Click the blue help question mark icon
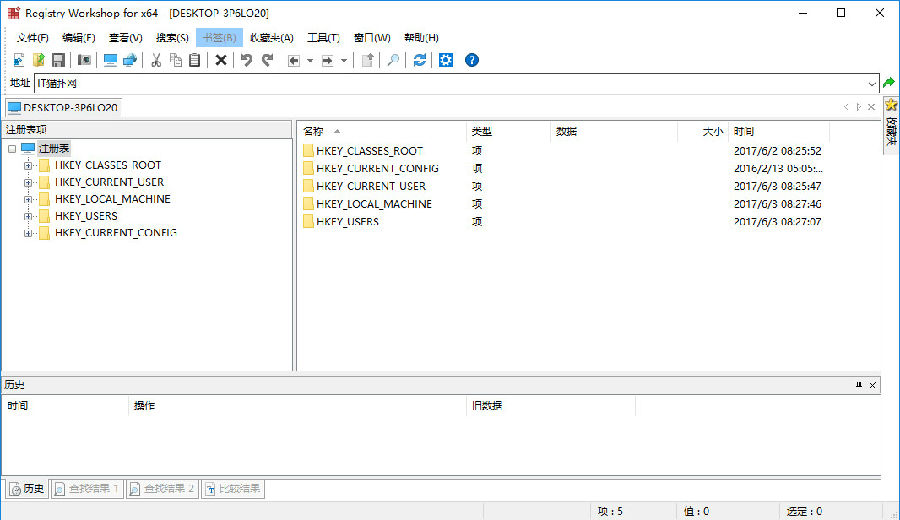Screen dimensions: 900x520 click(x=472, y=60)
